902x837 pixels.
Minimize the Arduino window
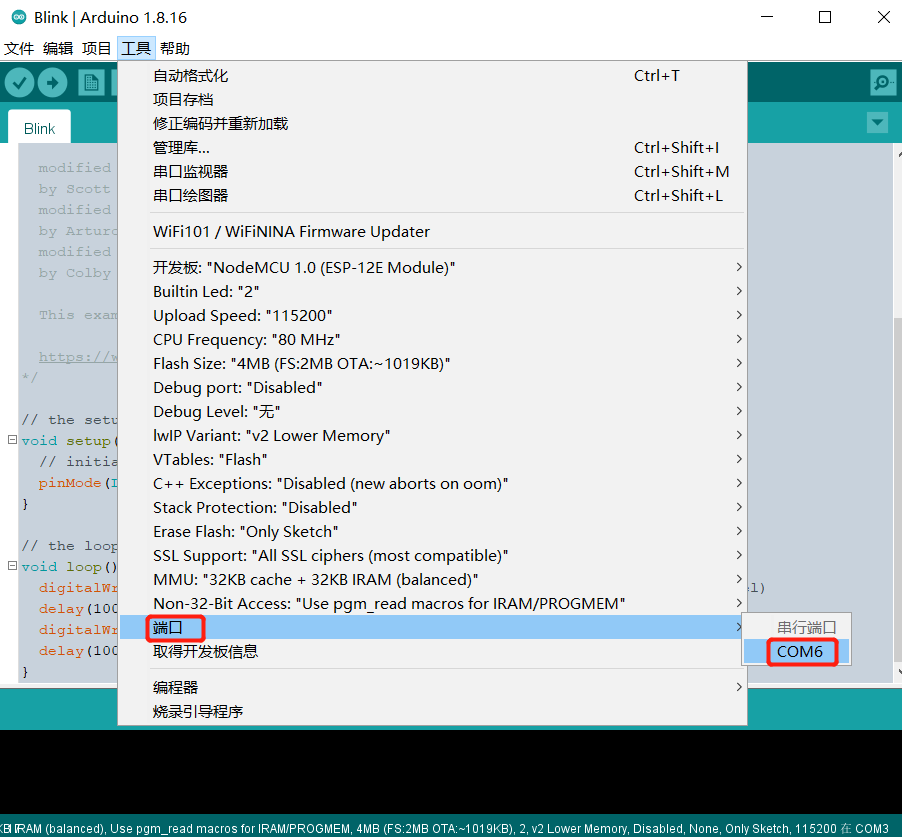767,17
